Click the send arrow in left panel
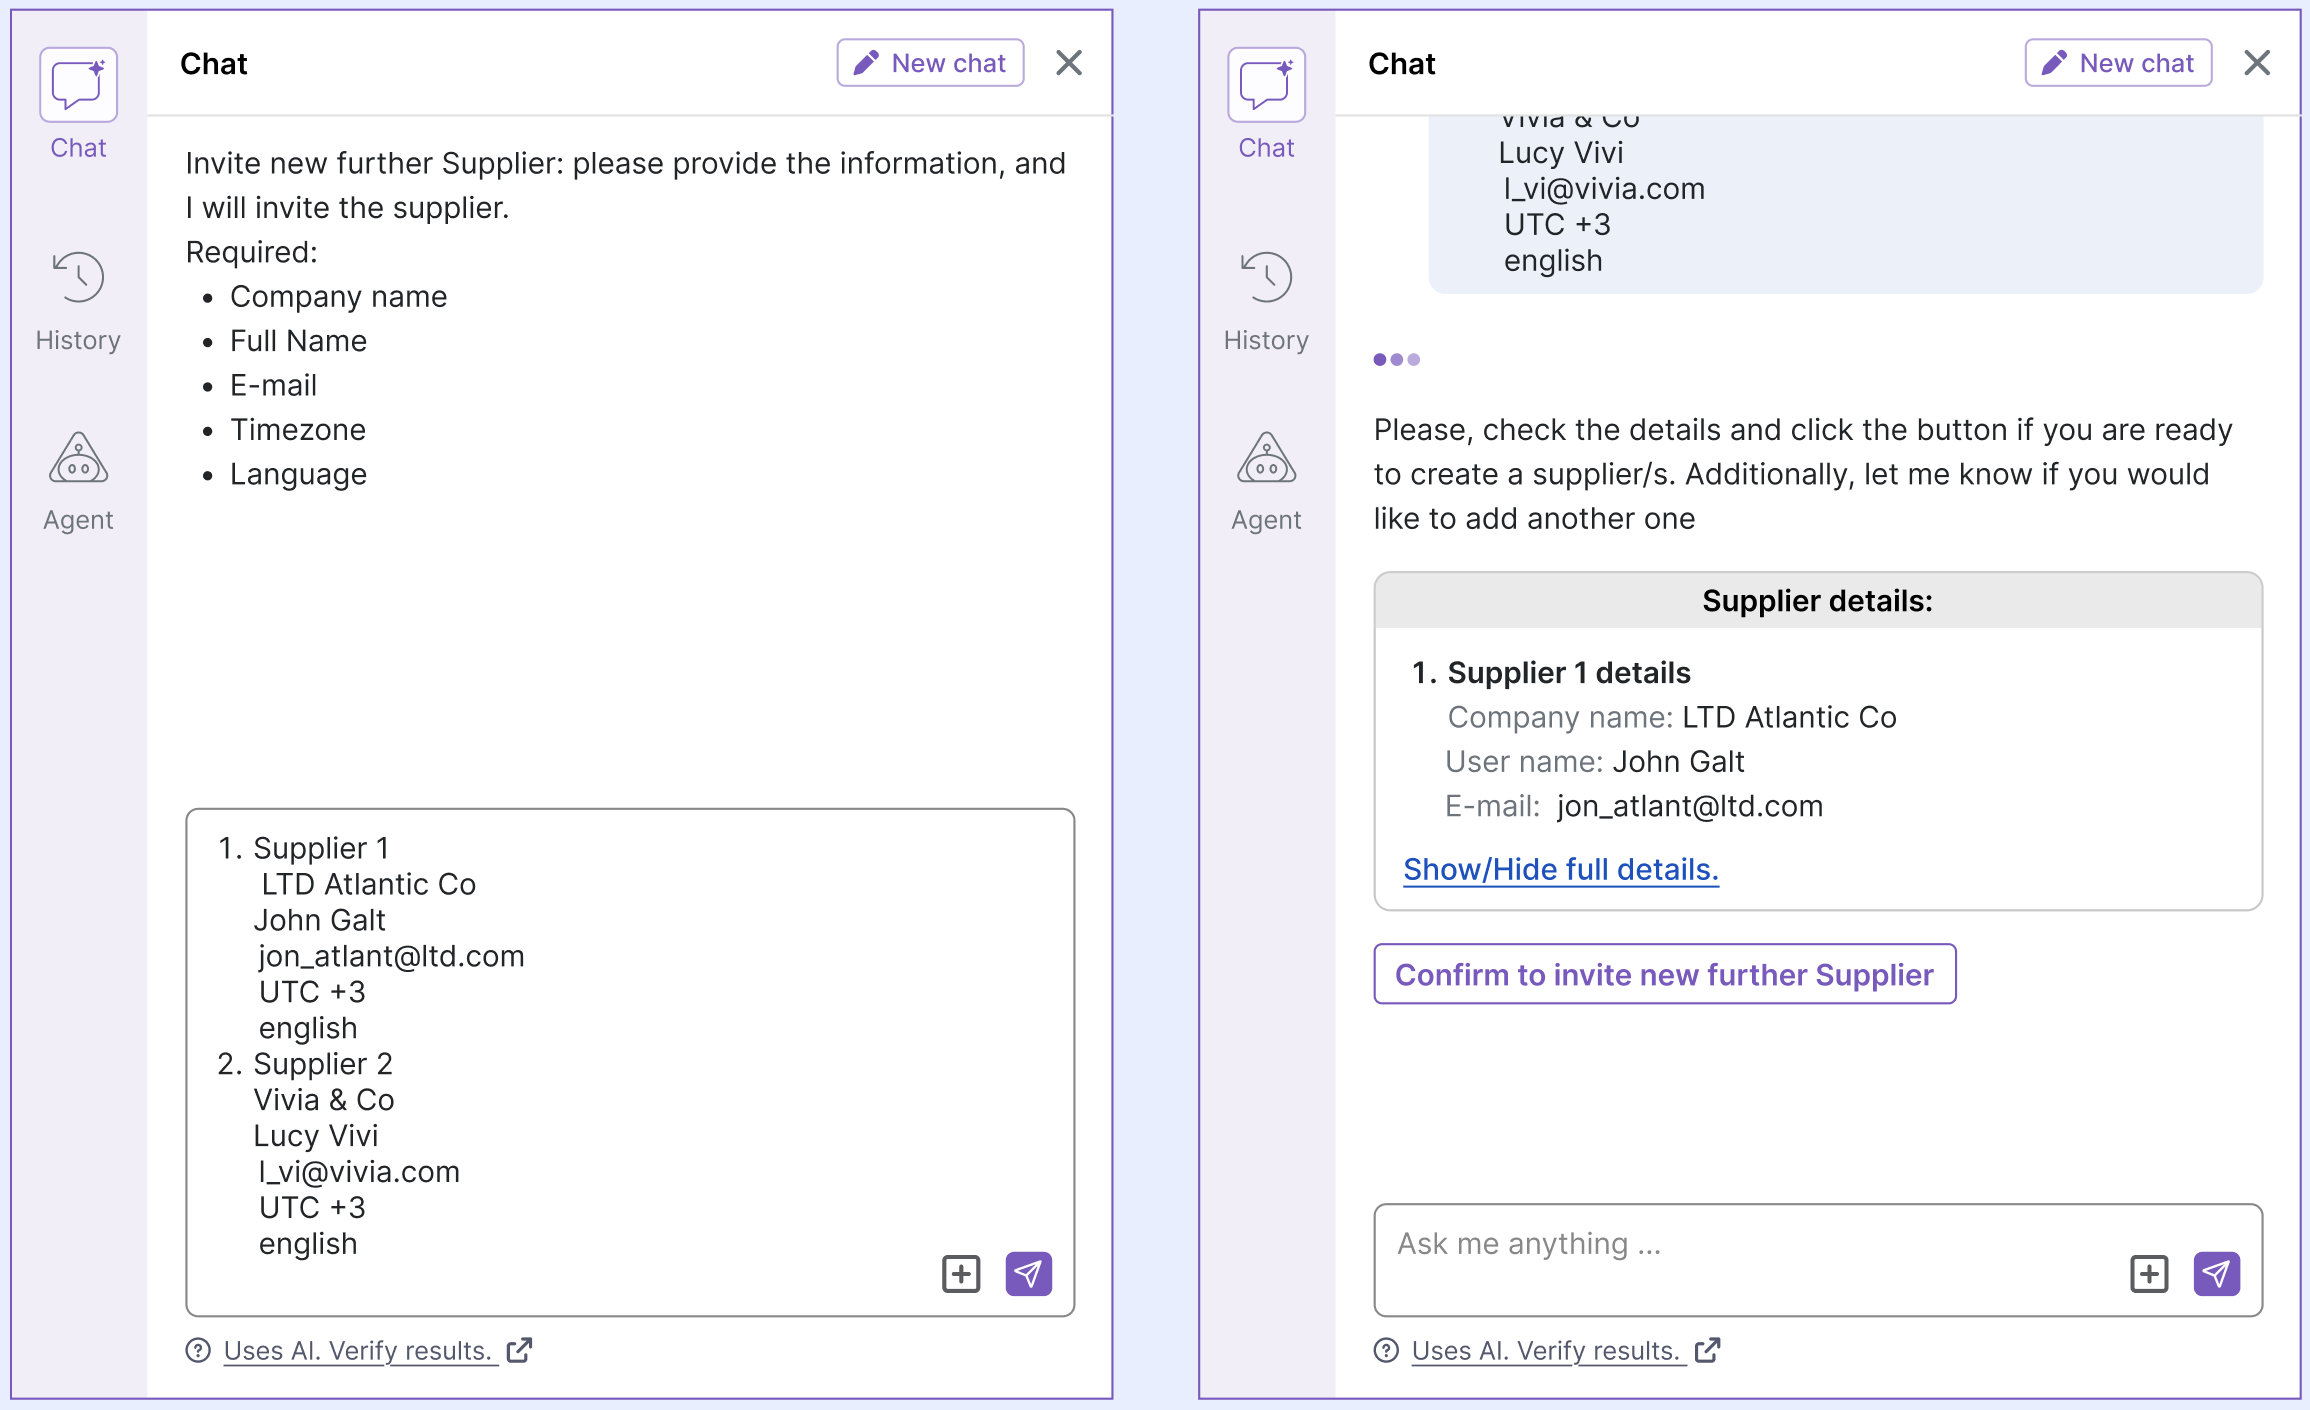The width and height of the screenshot is (2310, 1410). [x=1028, y=1273]
